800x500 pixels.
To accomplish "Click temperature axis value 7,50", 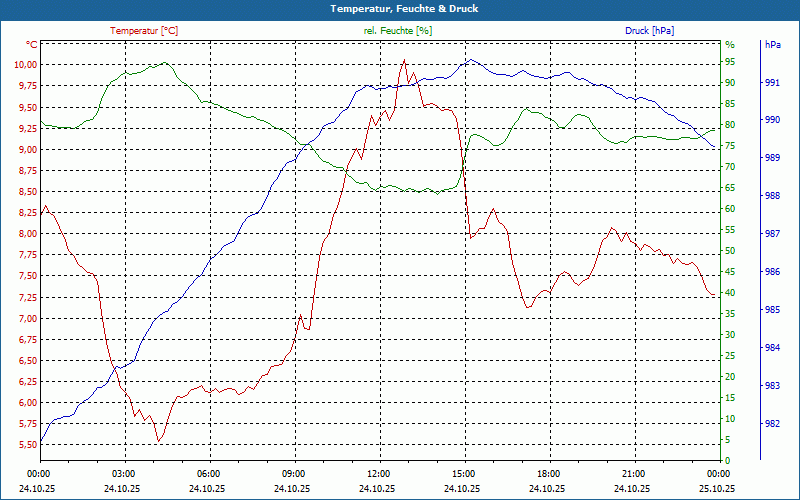I will click(28, 276).
